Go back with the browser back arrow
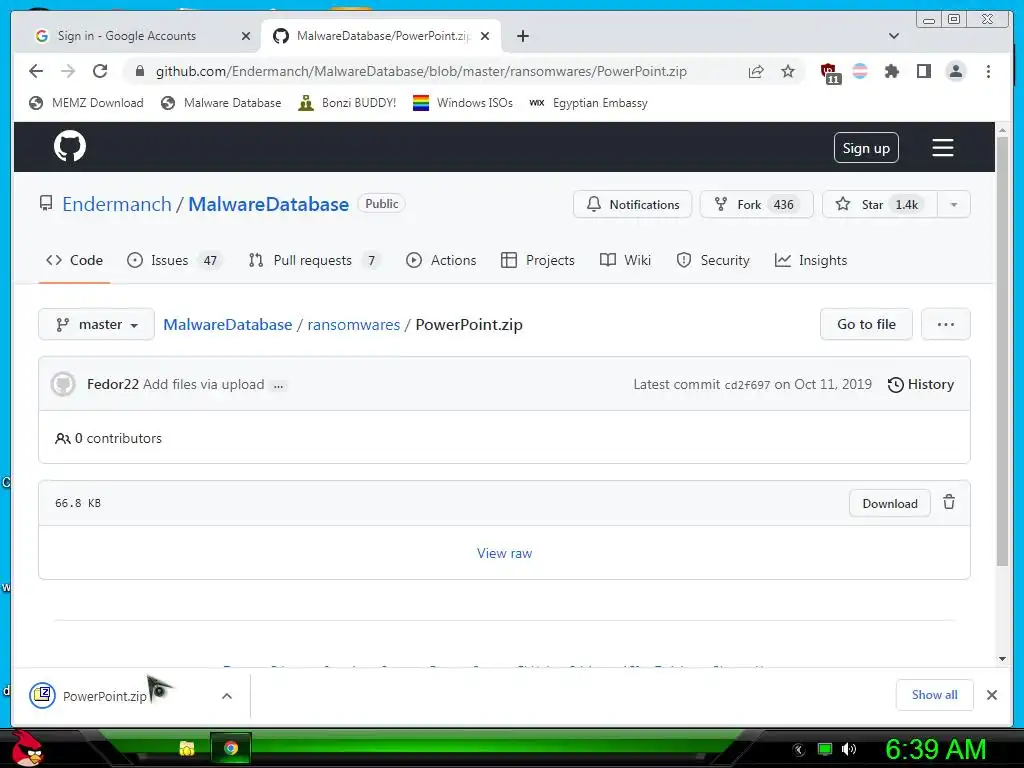 coord(36,71)
